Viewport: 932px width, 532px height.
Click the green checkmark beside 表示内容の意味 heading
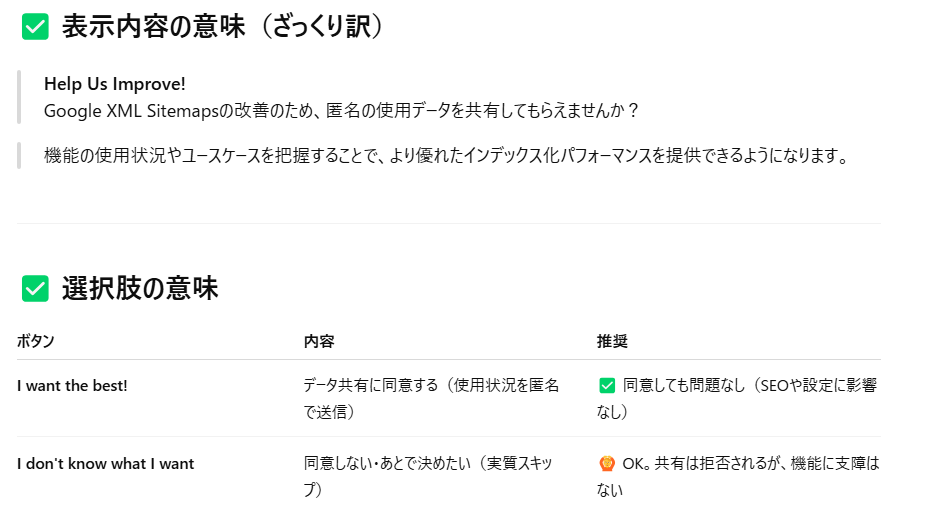pos(35,27)
